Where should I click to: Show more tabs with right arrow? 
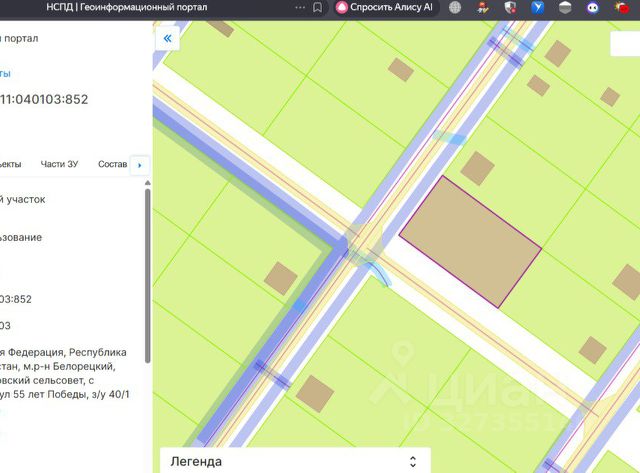tap(140, 165)
